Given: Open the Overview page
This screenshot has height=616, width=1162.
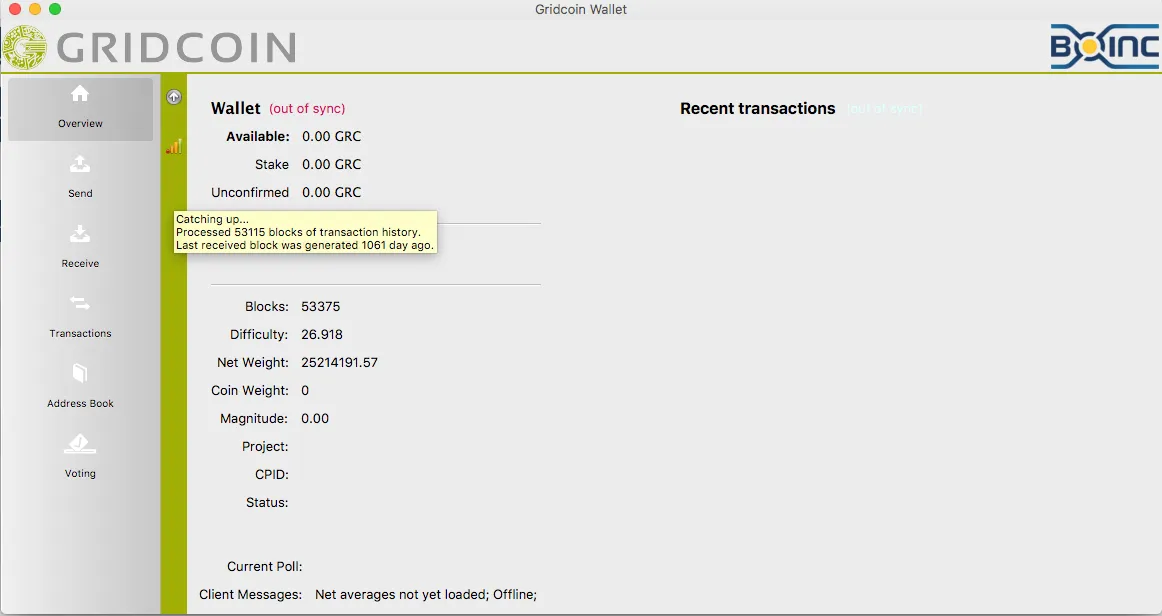Looking at the screenshot, I should coord(80,109).
